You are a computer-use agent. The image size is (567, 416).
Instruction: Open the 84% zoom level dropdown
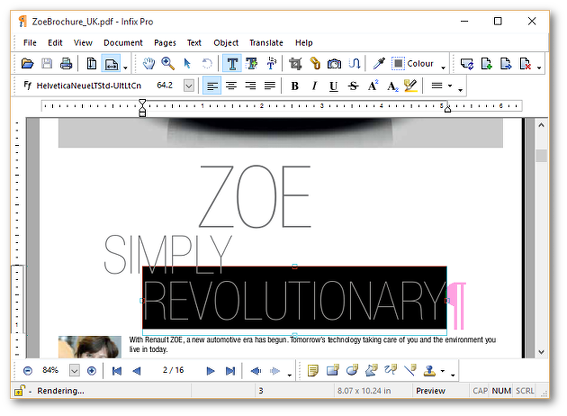point(74,371)
